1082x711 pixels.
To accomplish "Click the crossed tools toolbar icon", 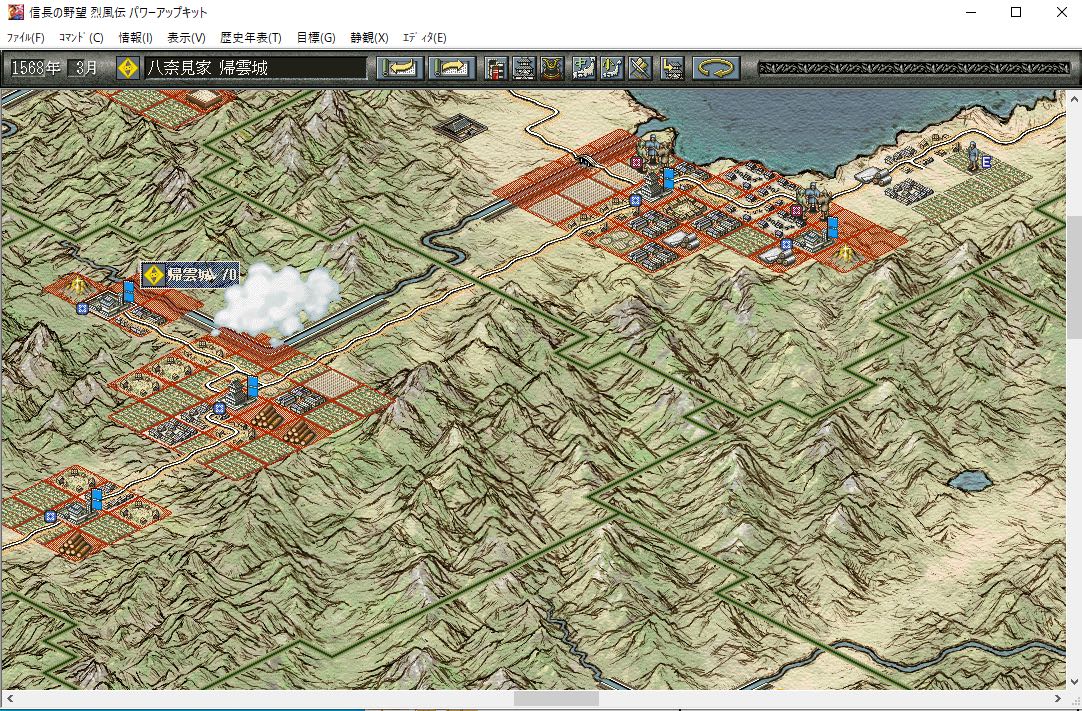I will pyautogui.click(x=640, y=68).
